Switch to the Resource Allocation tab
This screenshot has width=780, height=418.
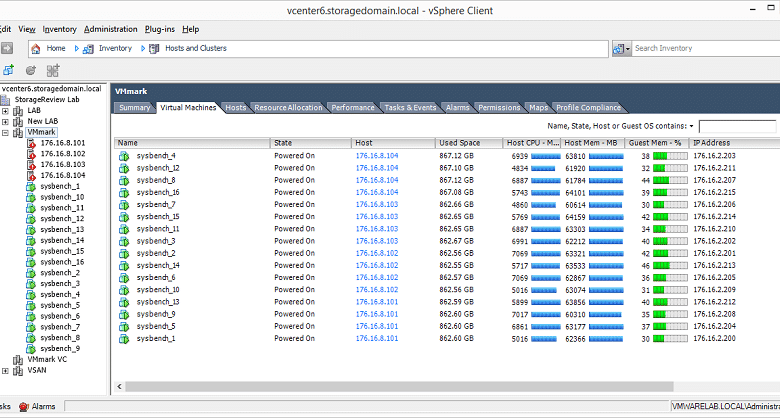(288, 107)
